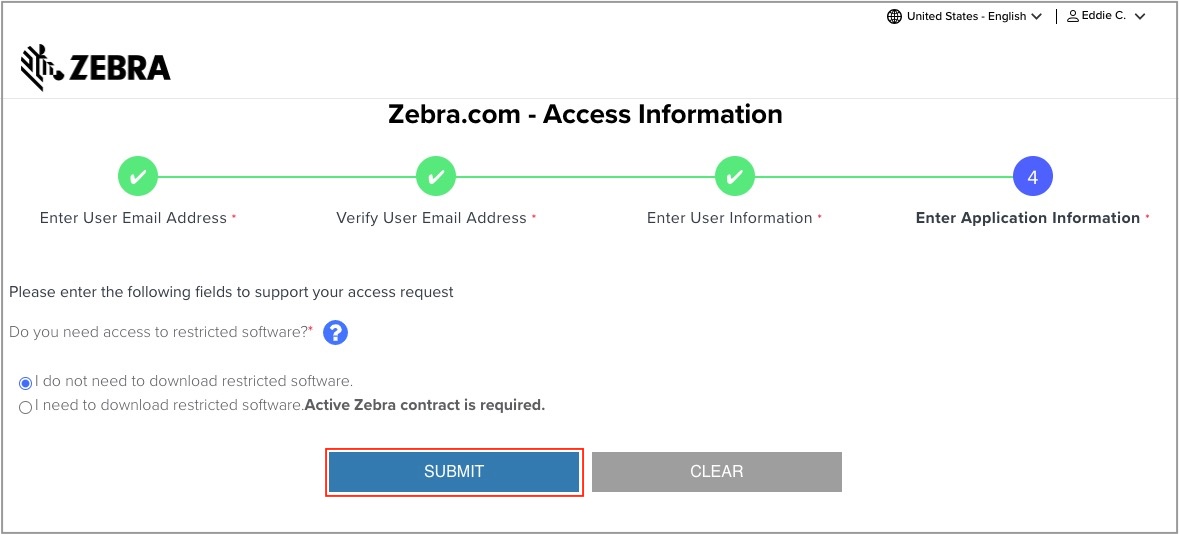Click the step 4 blue circle

1032,177
